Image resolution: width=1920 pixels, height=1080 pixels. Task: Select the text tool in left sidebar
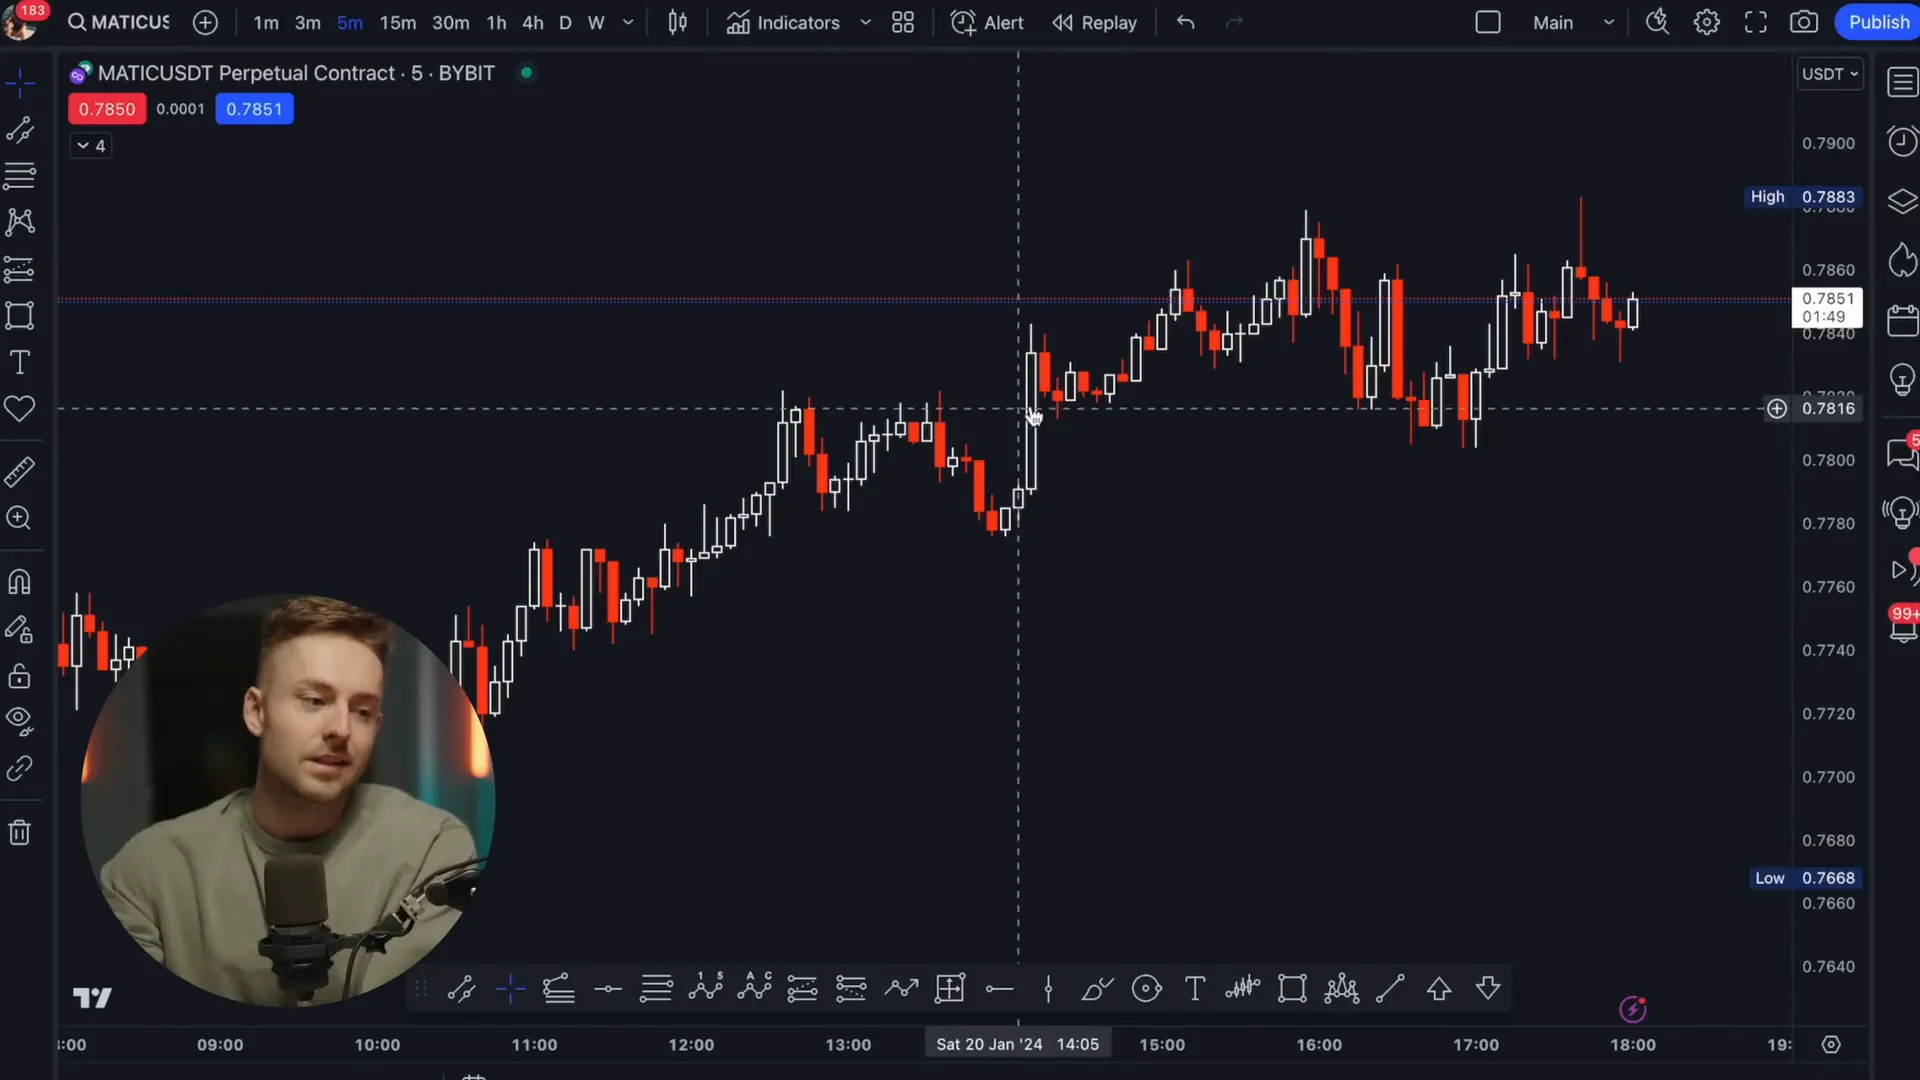(20, 362)
